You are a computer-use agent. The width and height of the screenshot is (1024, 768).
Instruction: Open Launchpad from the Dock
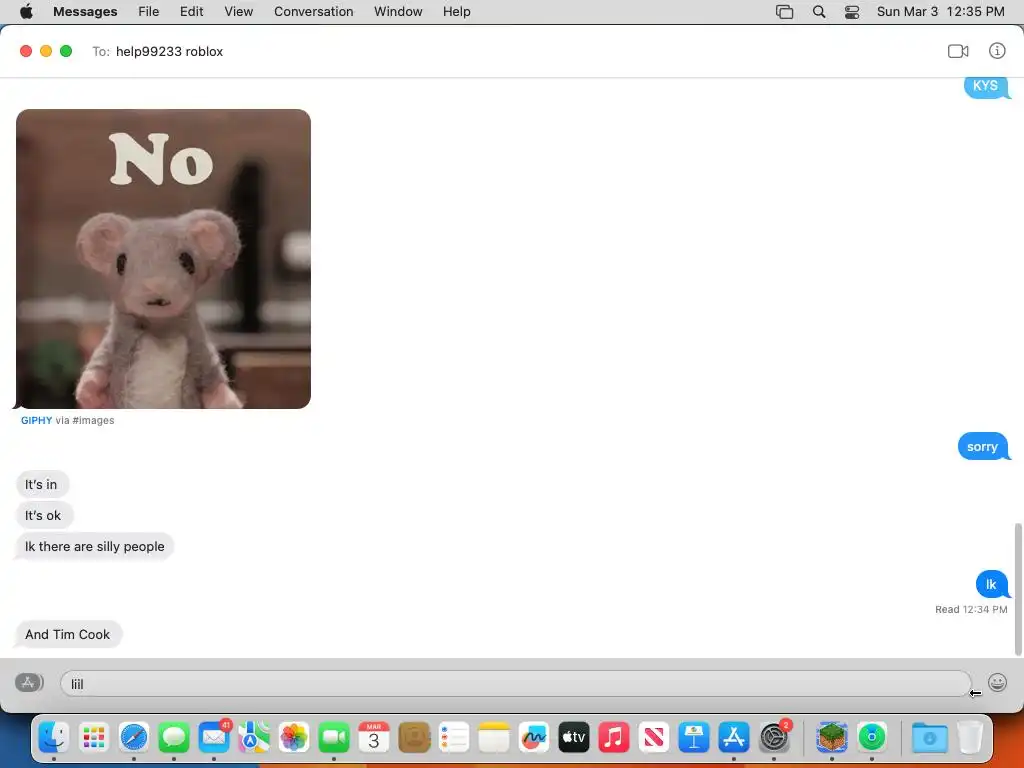point(94,737)
